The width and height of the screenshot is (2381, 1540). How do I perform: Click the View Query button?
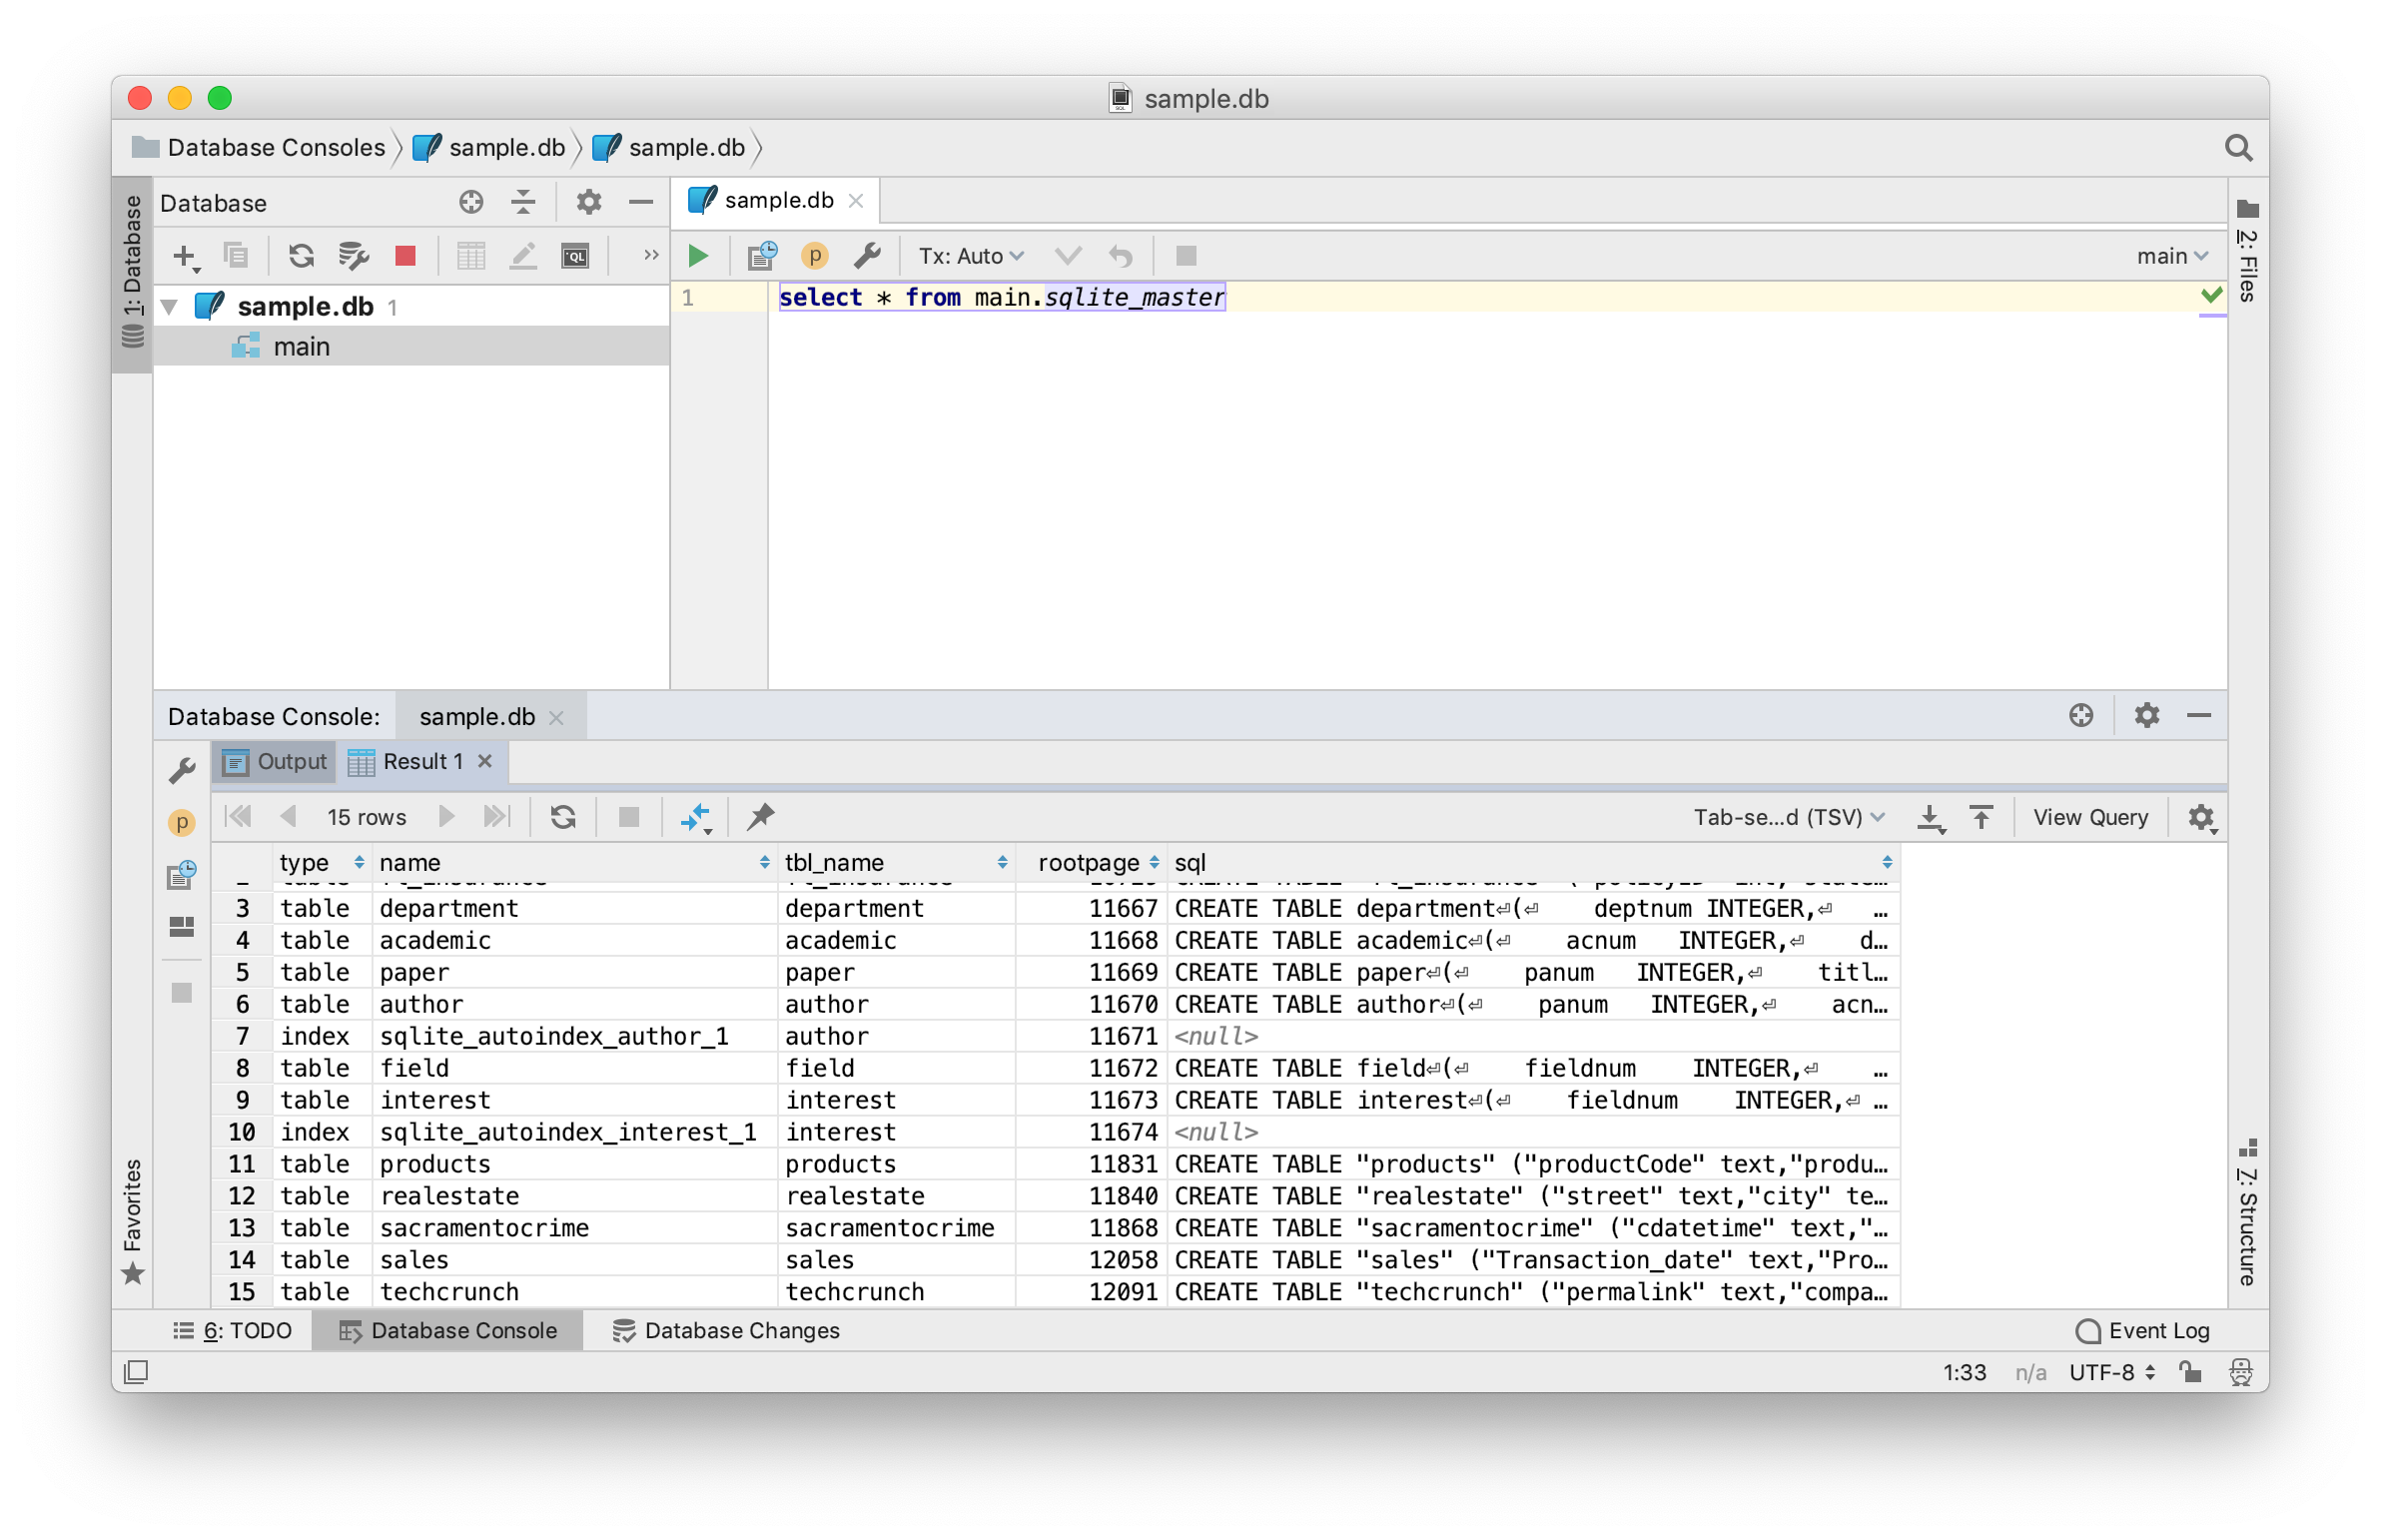(x=2090, y=817)
